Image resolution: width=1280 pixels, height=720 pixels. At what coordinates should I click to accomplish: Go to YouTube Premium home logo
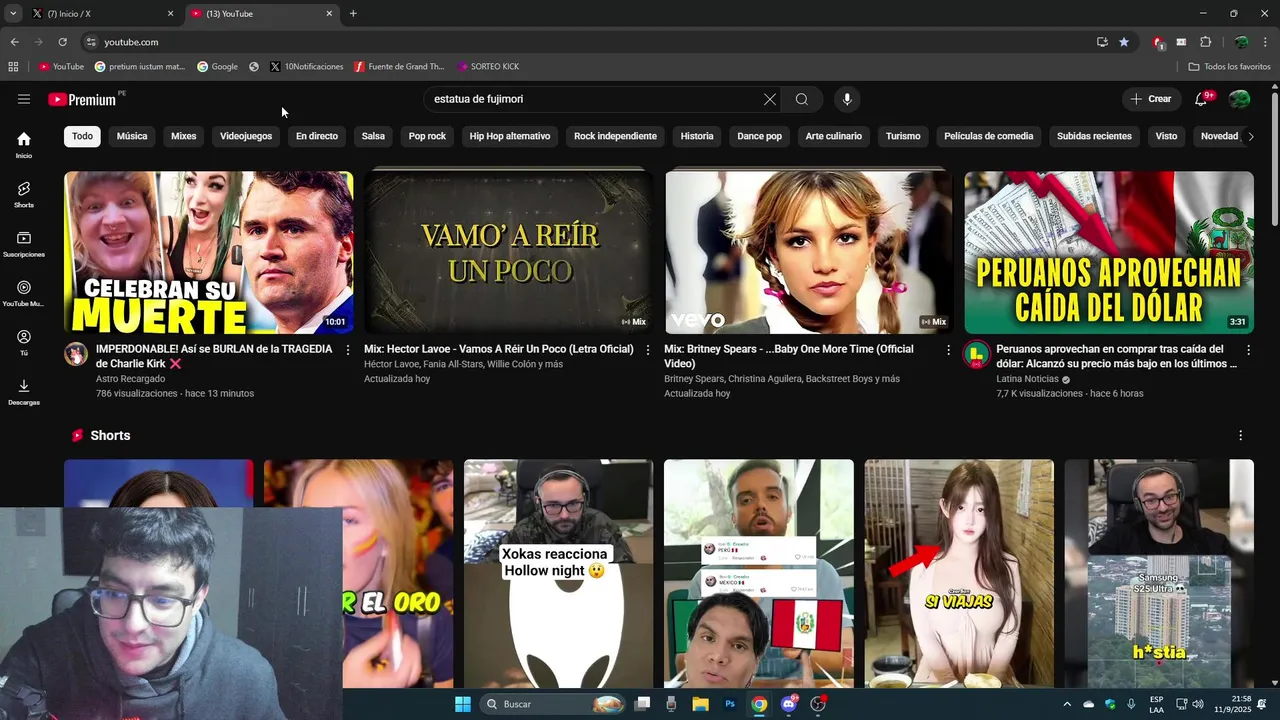point(84,99)
